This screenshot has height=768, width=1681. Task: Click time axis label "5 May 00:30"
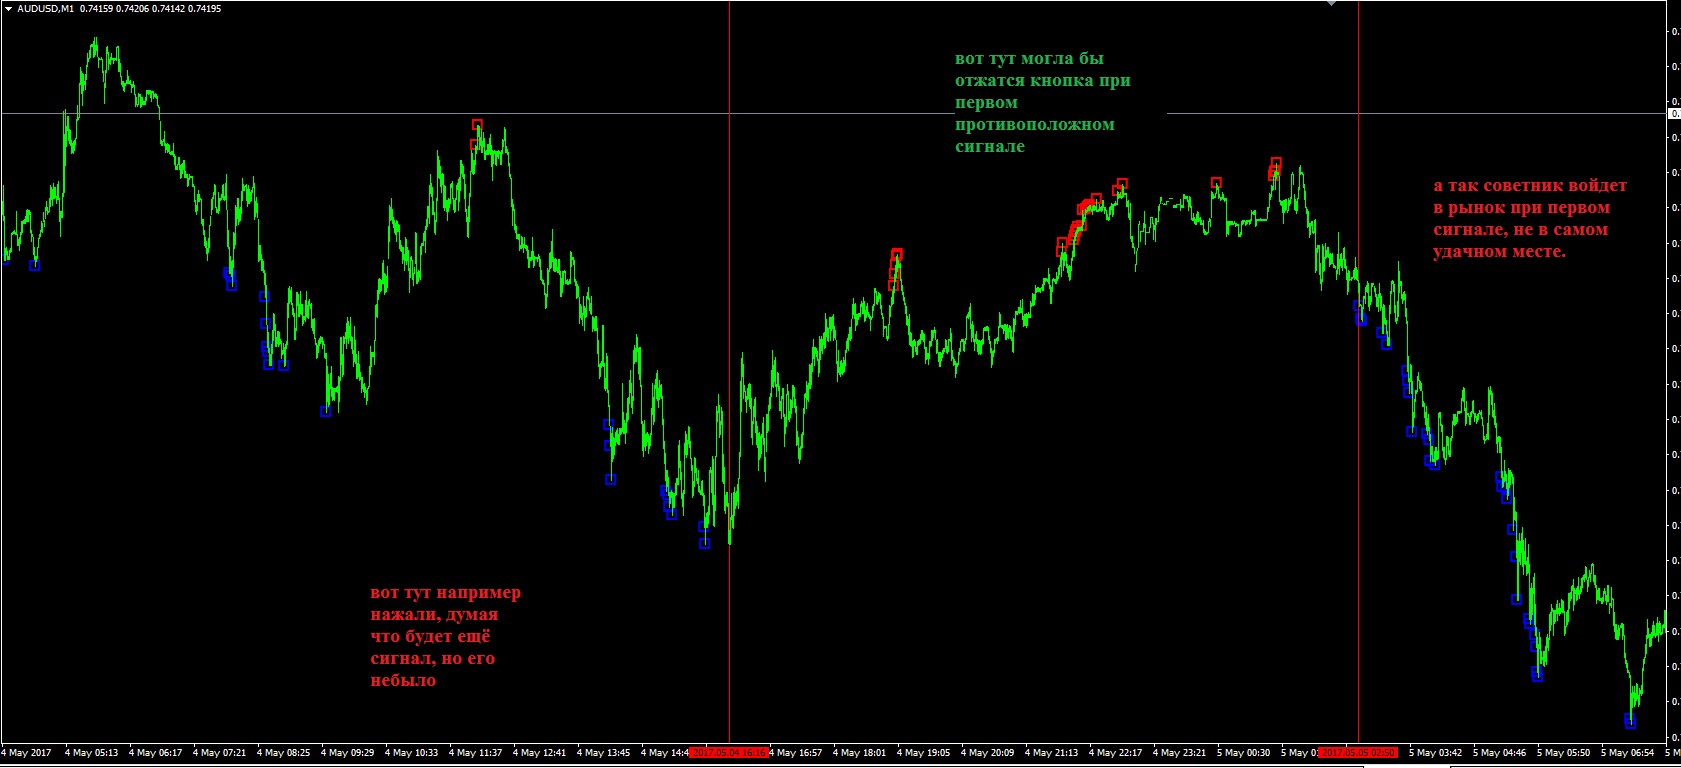[x=1243, y=753]
